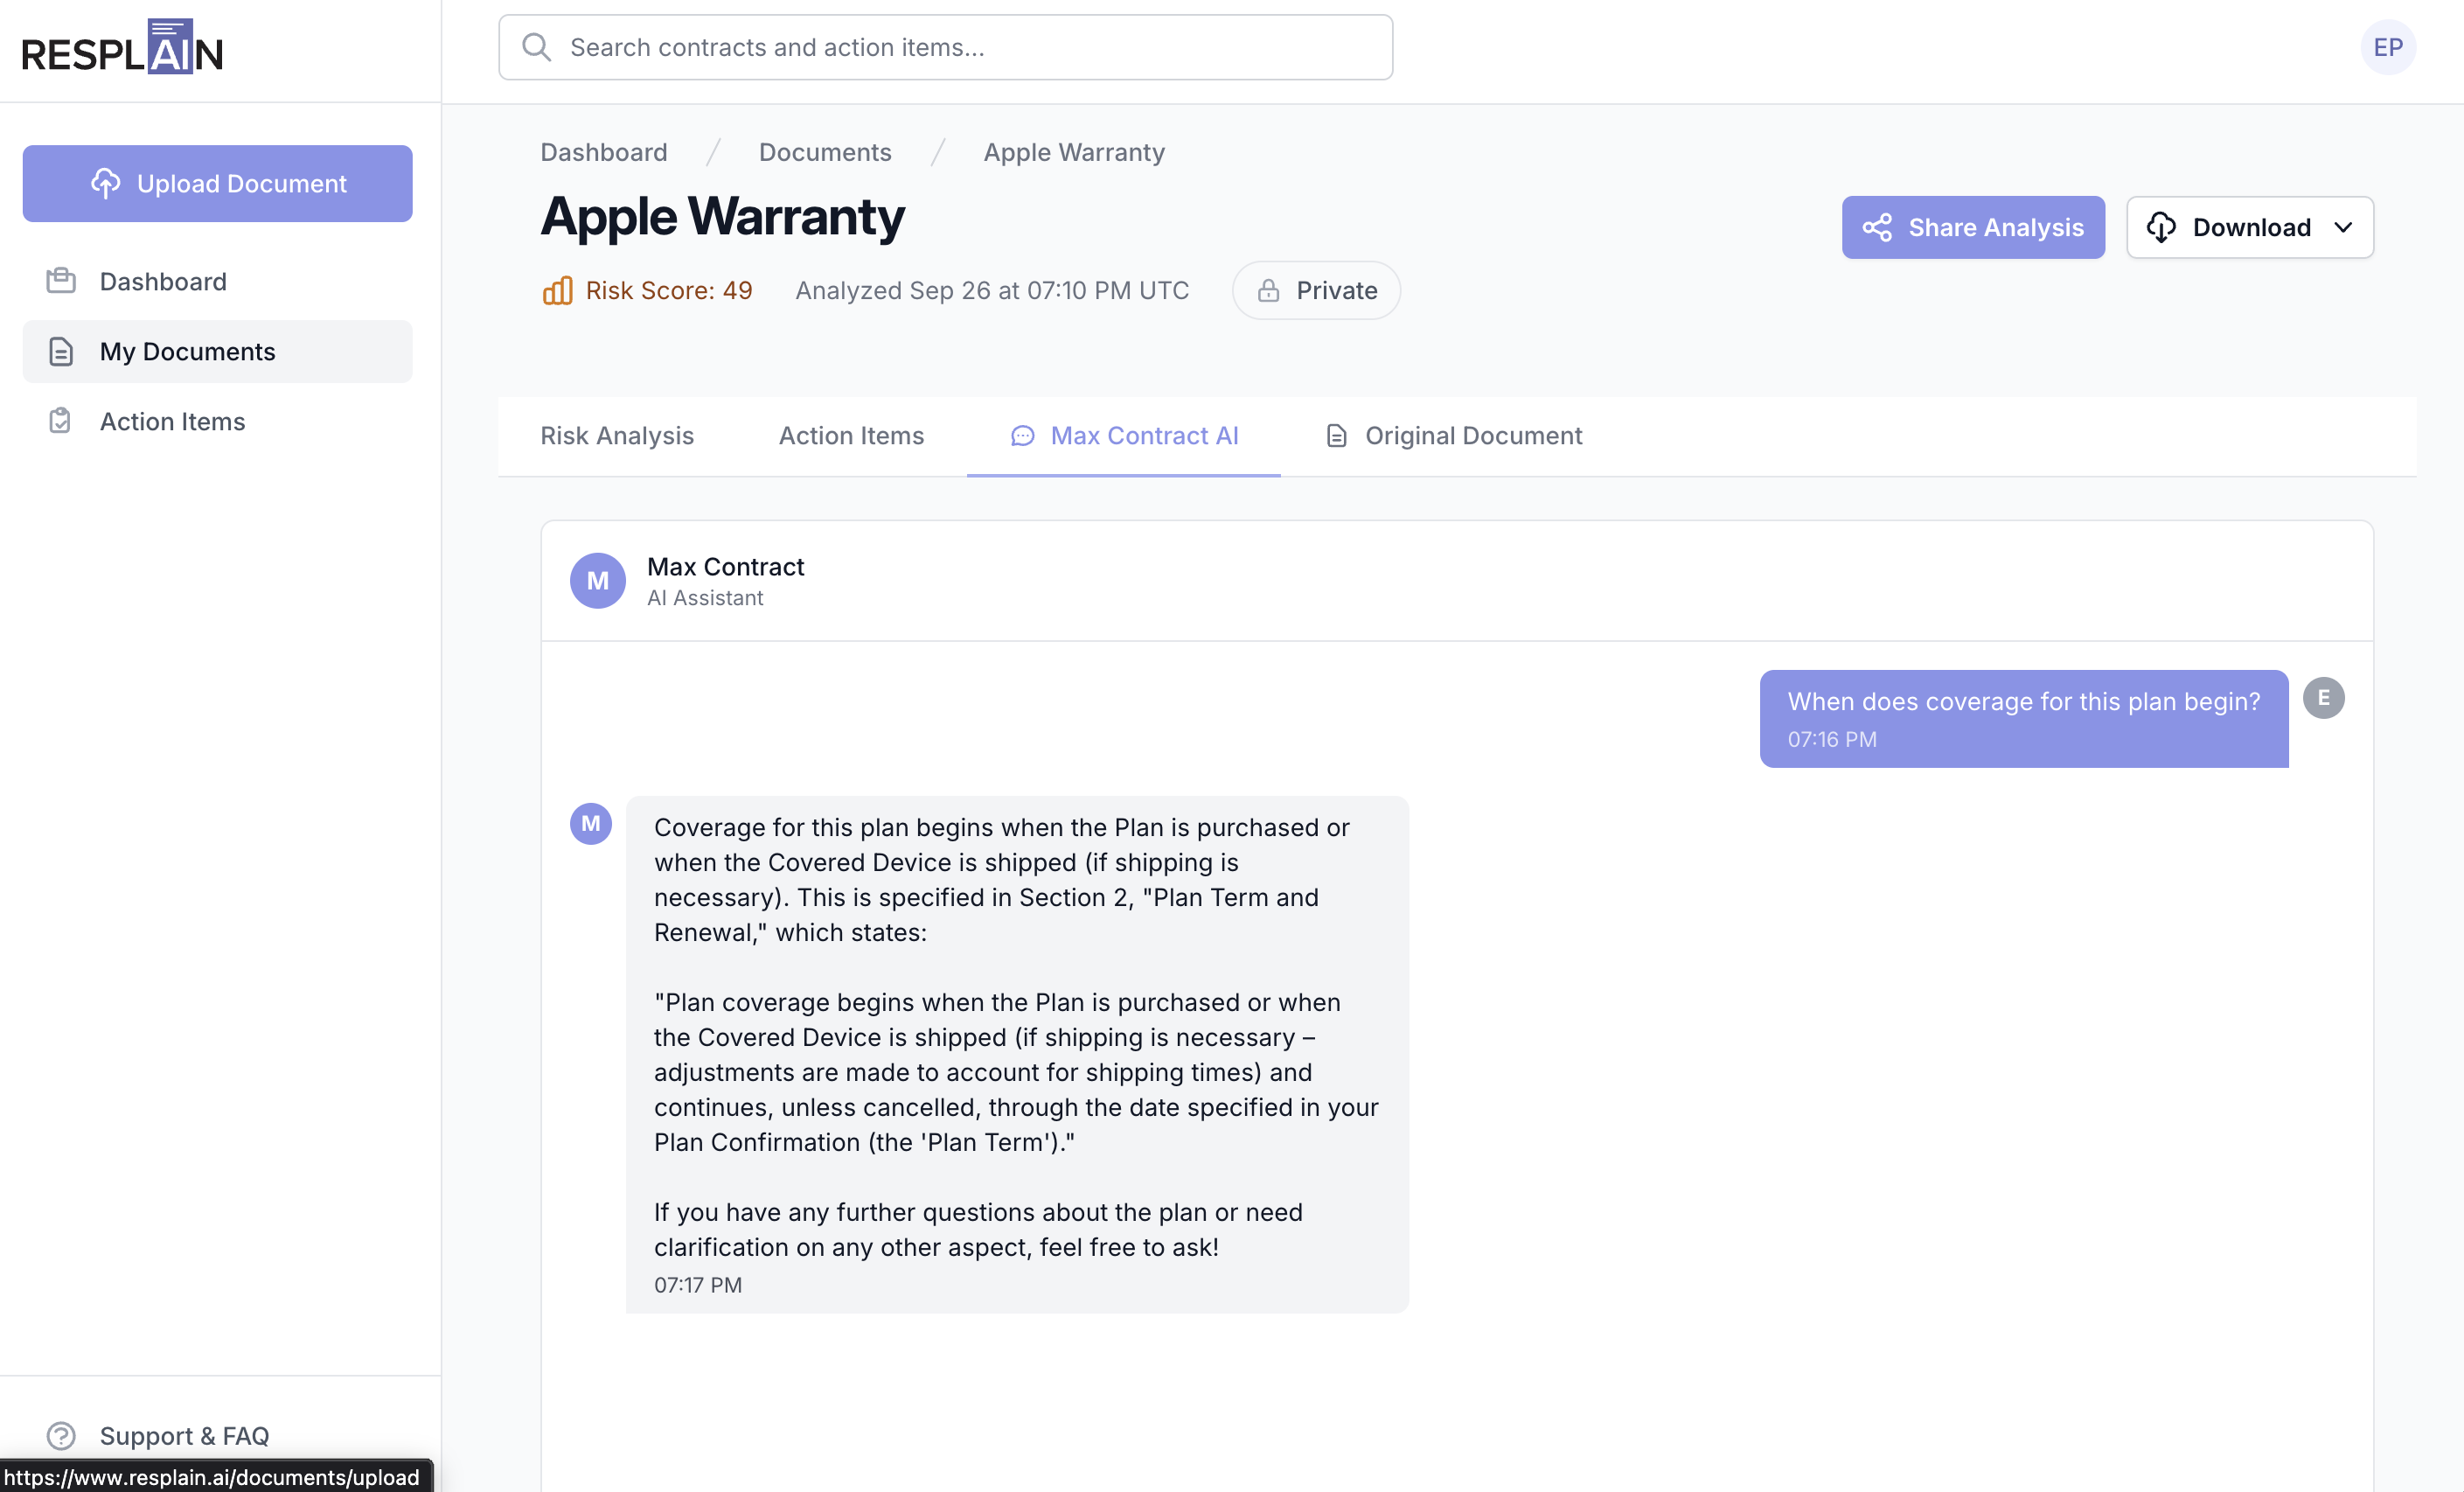Toggle document visibility from Private

click(x=1316, y=290)
